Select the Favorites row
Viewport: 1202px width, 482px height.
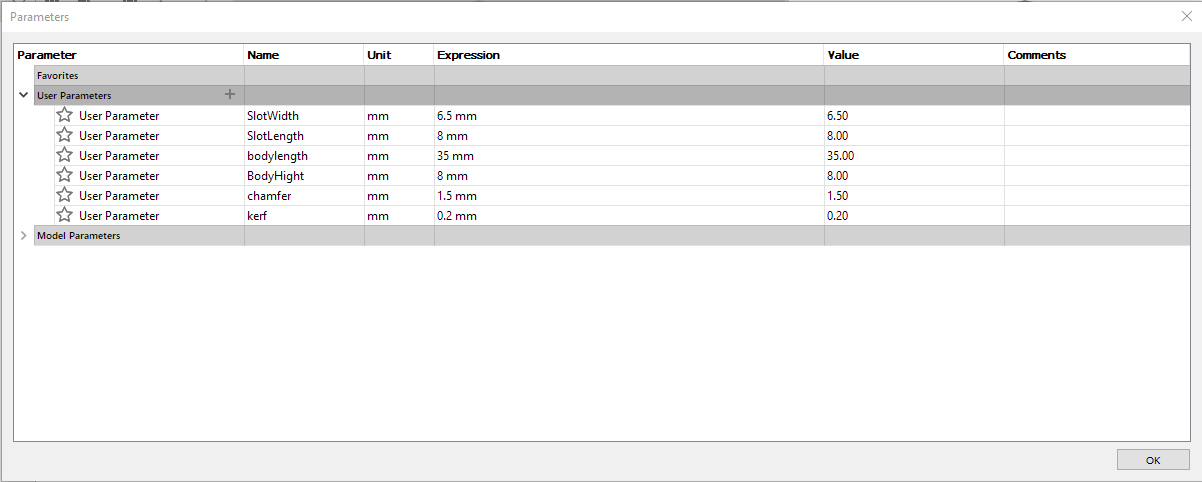pyautogui.click(x=612, y=75)
